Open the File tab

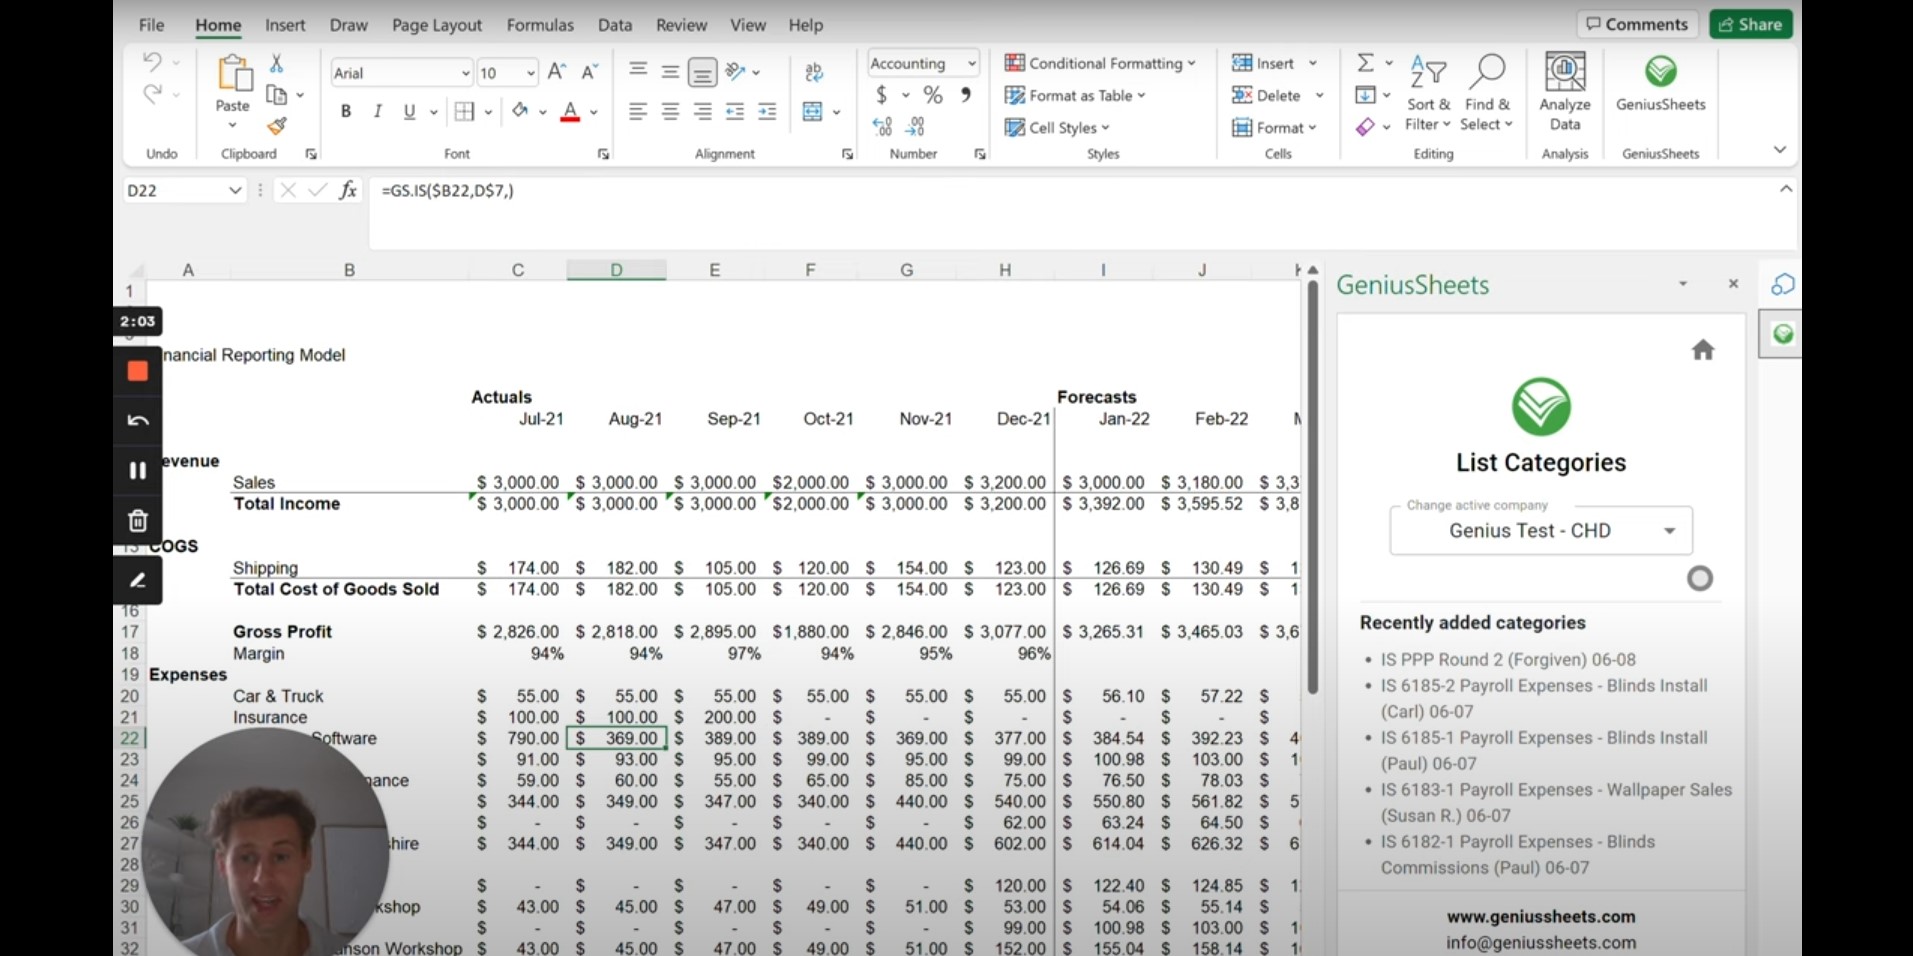(151, 25)
